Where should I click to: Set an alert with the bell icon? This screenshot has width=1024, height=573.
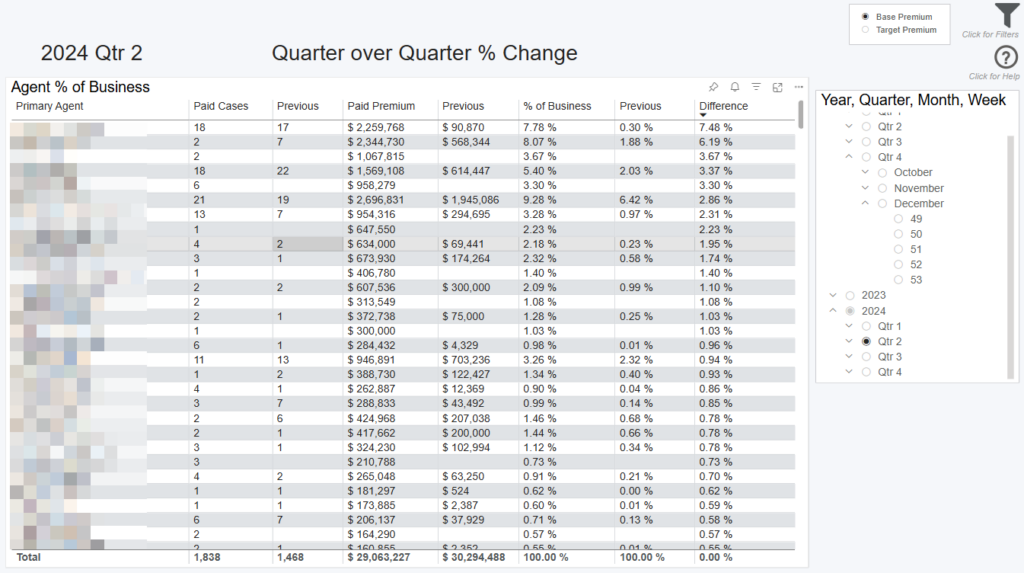735,88
